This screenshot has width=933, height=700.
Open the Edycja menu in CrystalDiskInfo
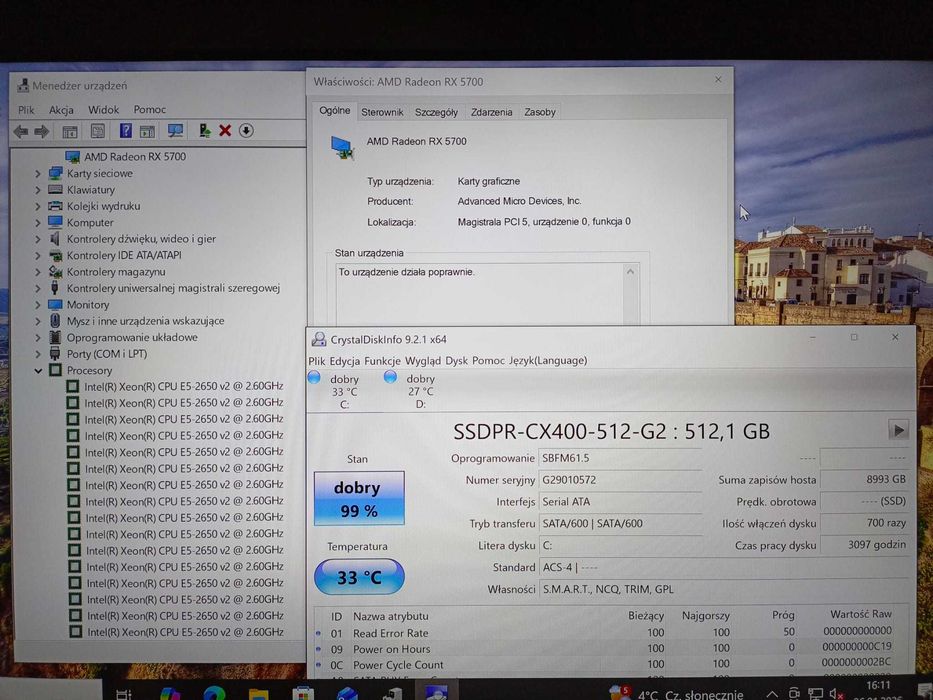(345, 361)
